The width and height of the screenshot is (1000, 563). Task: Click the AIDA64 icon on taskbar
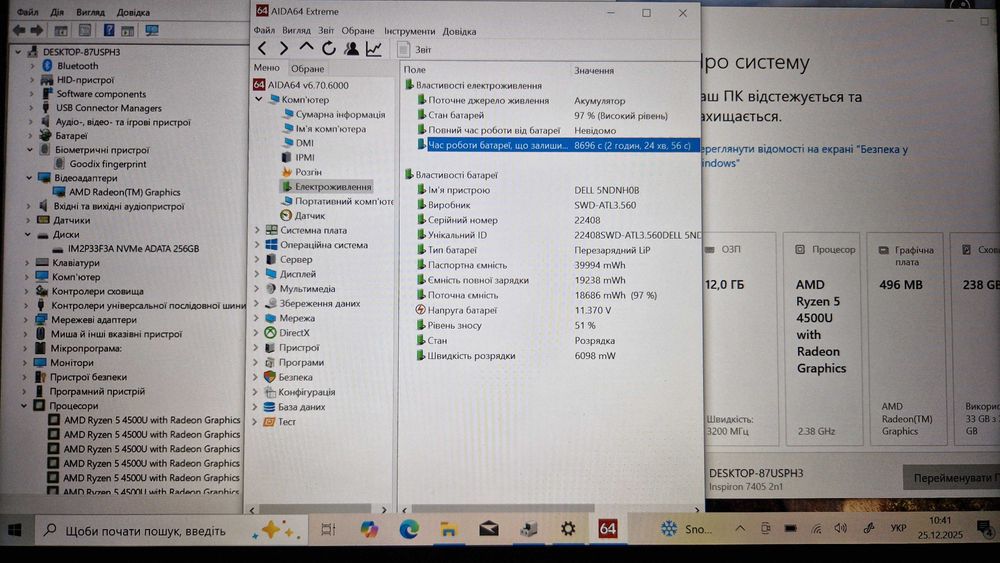point(607,529)
